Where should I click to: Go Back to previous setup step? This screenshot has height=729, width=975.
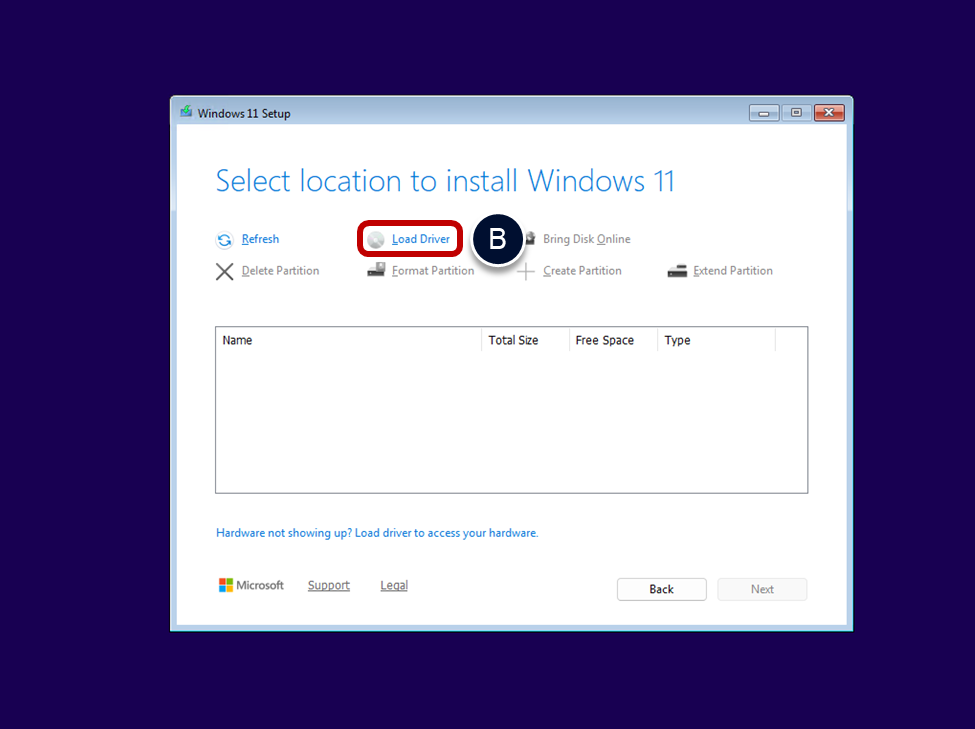(661, 589)
